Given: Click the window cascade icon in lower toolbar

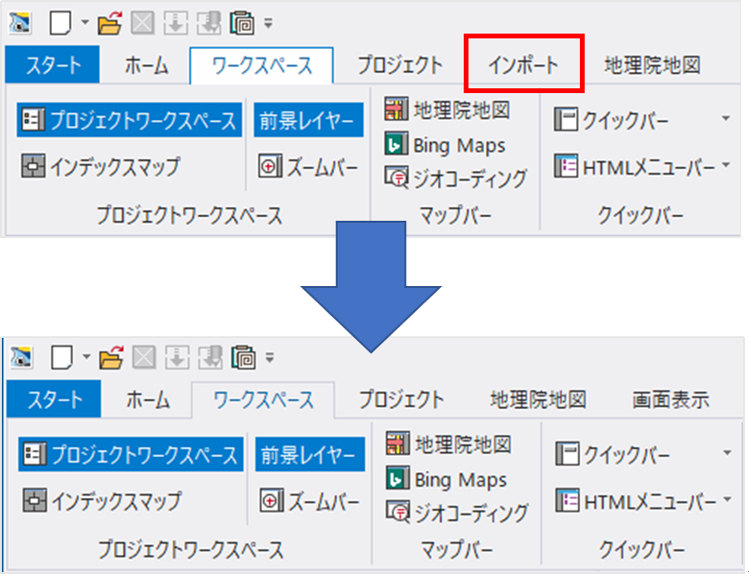Looking at the screenshot, I should 244,357.
